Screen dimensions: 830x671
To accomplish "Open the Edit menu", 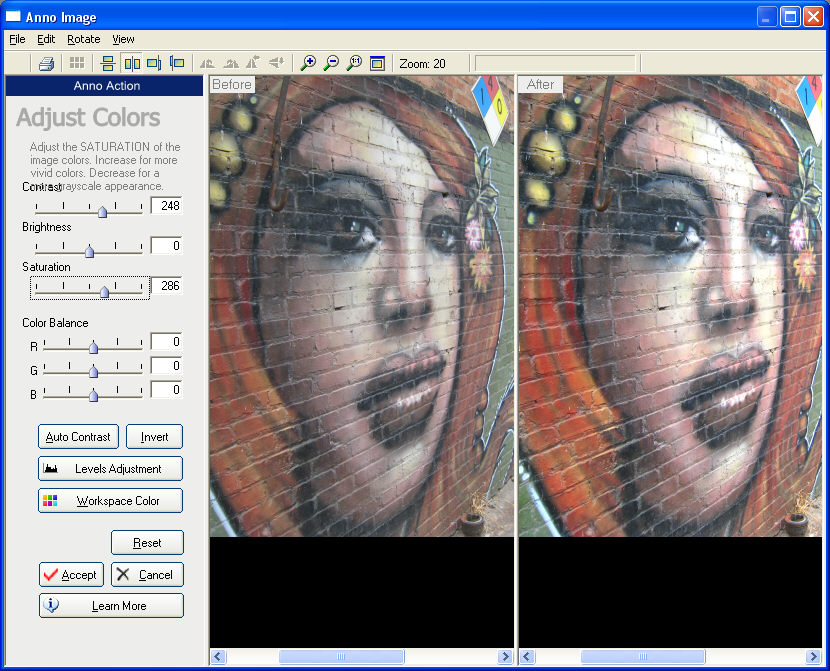I will click(46, 39).
